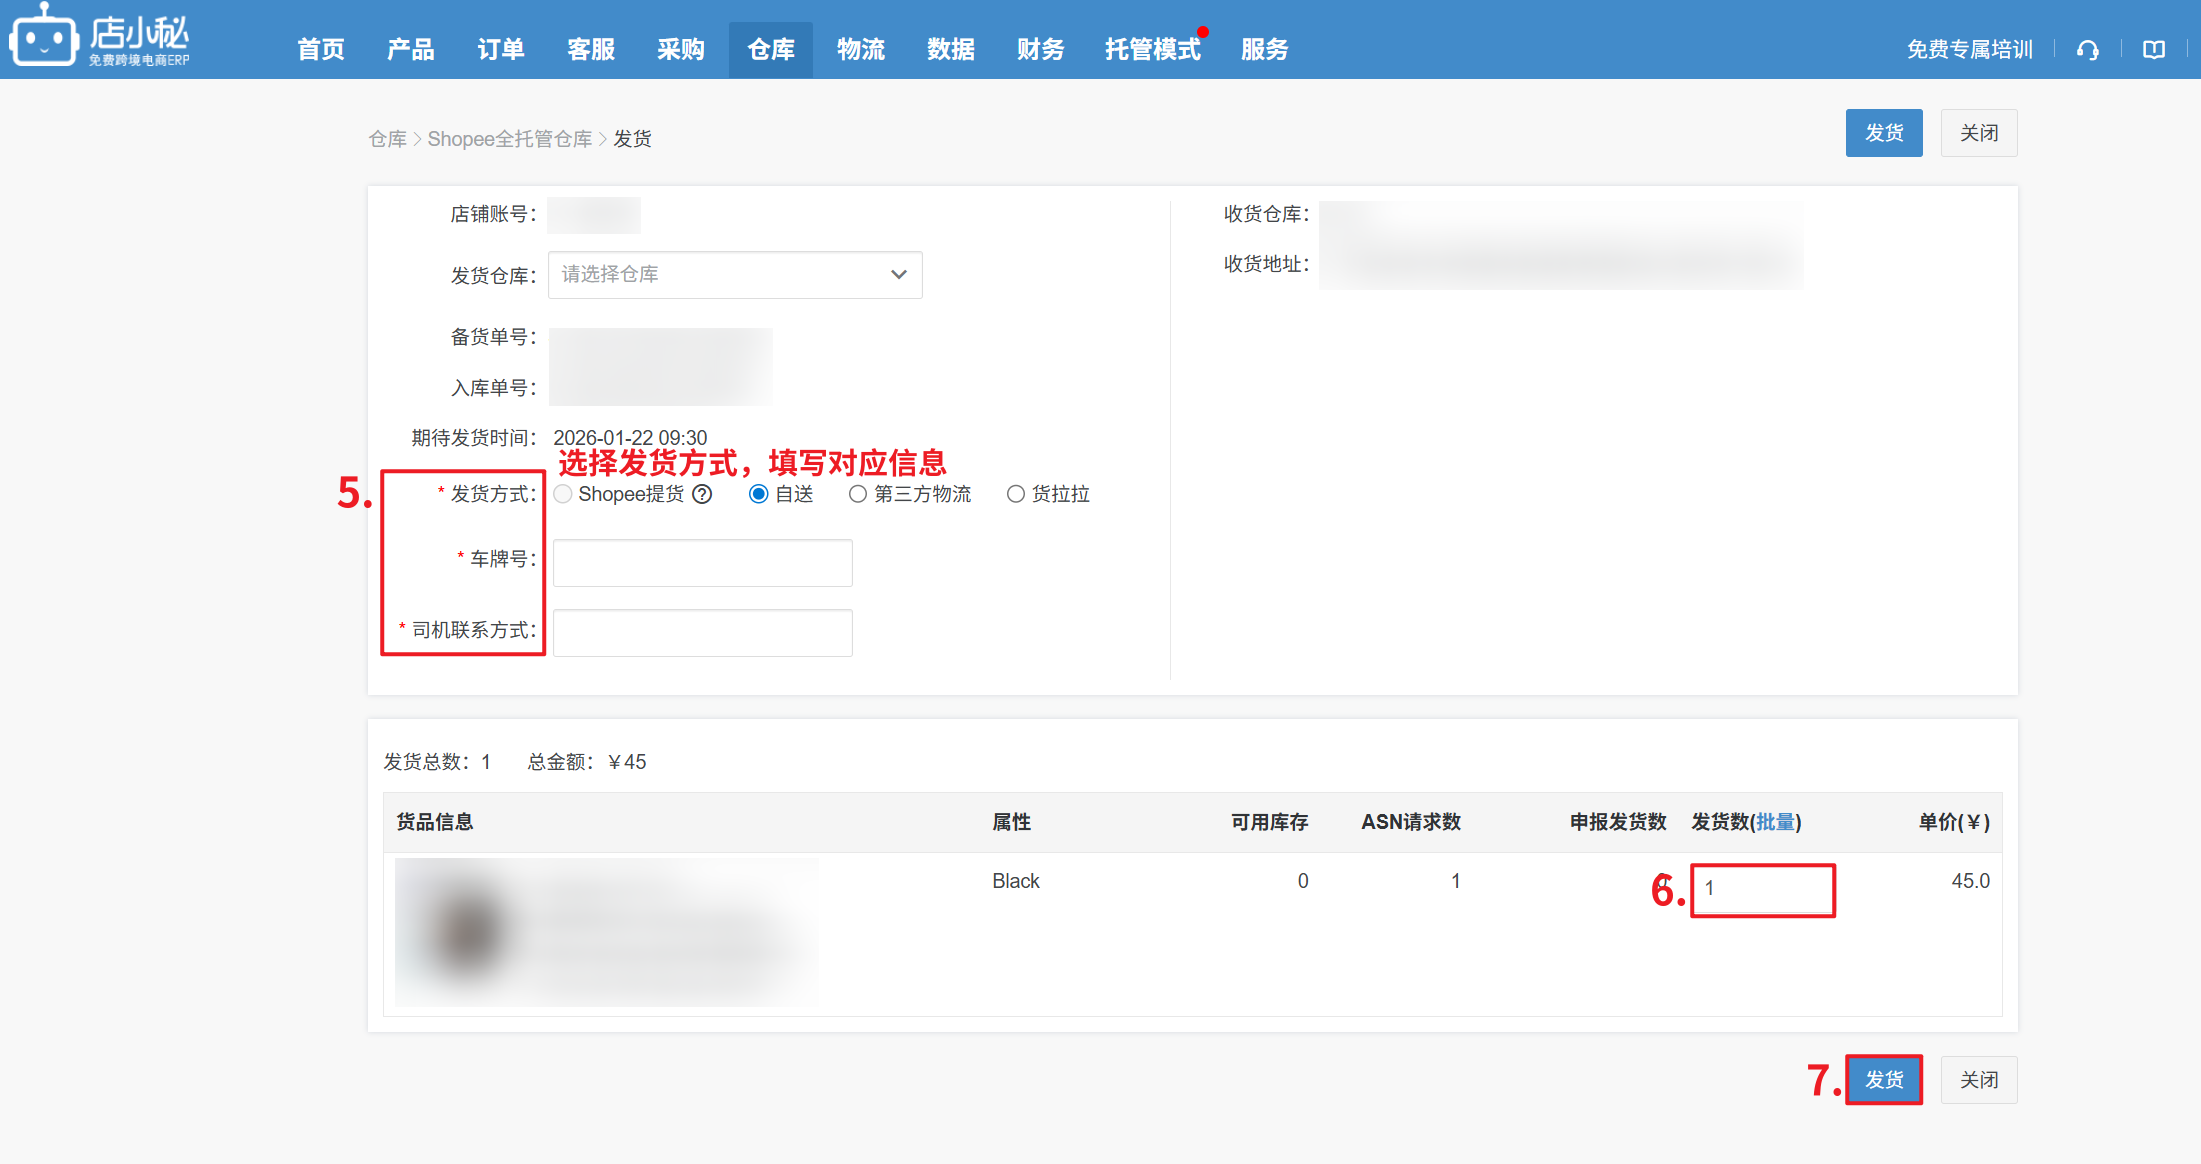Screen dimensions: 2201x1164
Task: Click the top blue 发货 button
Action: pos(1883,133)
